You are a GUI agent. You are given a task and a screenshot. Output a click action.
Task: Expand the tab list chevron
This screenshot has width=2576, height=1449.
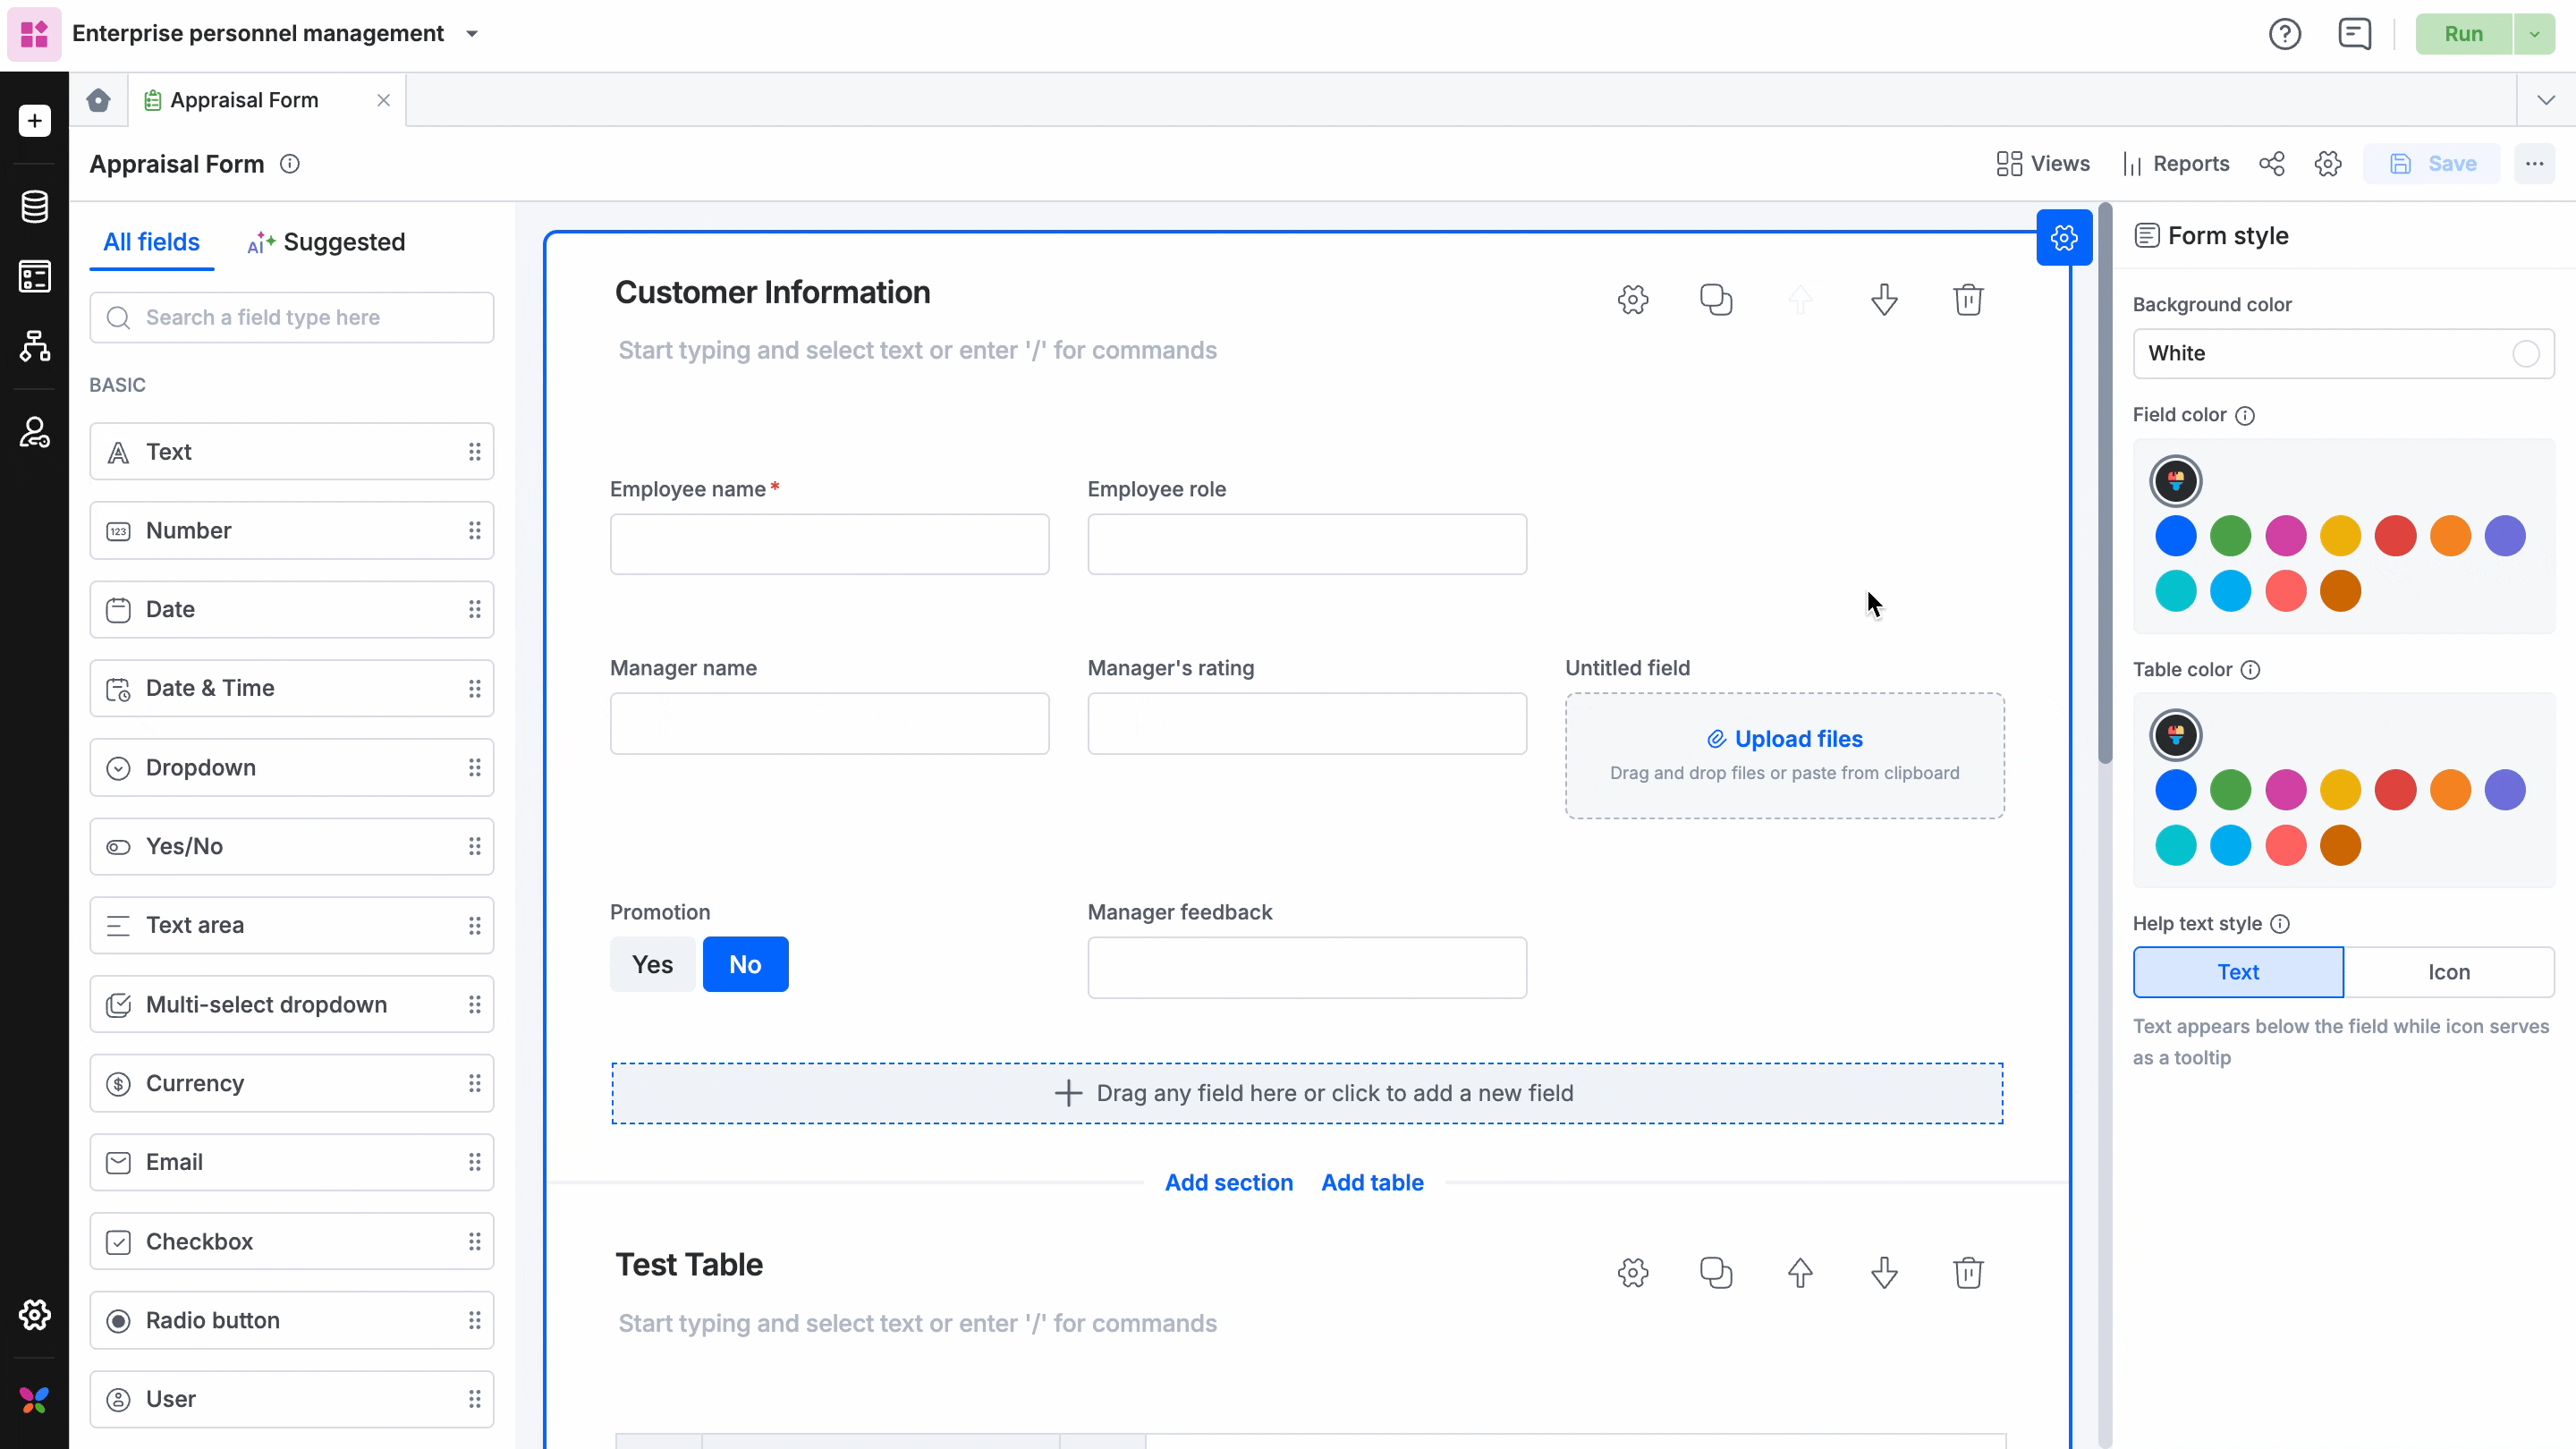tap(2546, 100)
